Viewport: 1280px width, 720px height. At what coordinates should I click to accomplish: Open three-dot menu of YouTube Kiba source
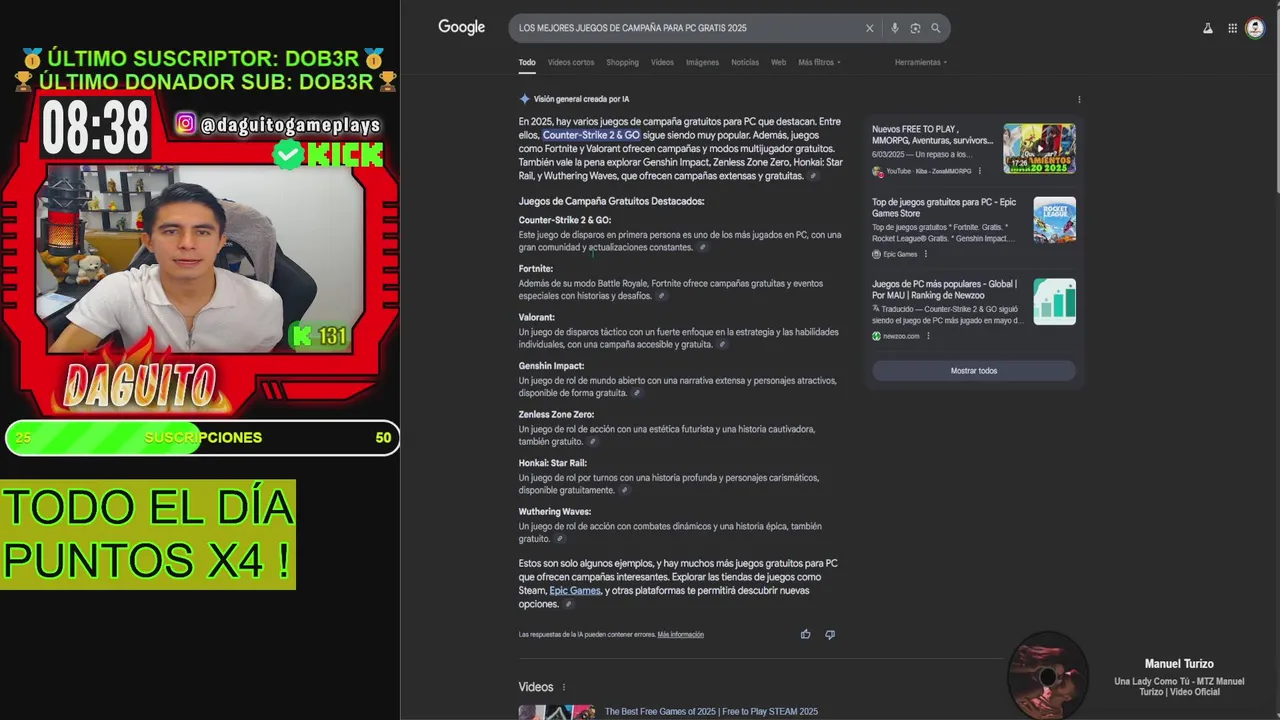click(x=980, y=171)
